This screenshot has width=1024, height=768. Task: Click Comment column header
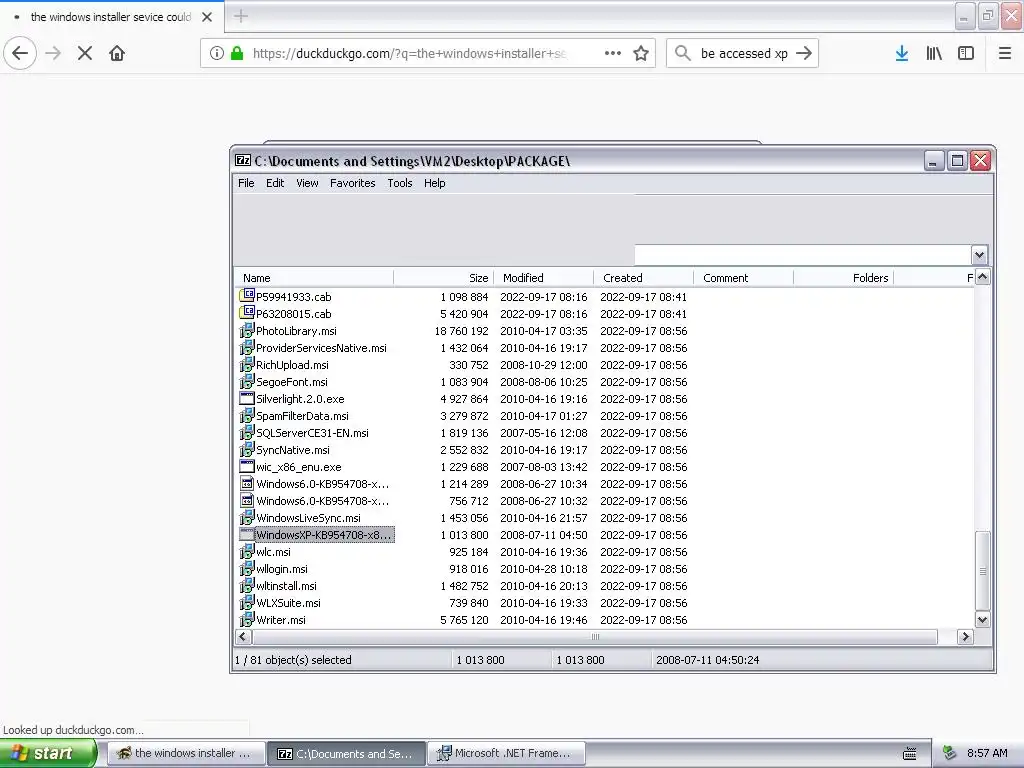pos(743,278)
